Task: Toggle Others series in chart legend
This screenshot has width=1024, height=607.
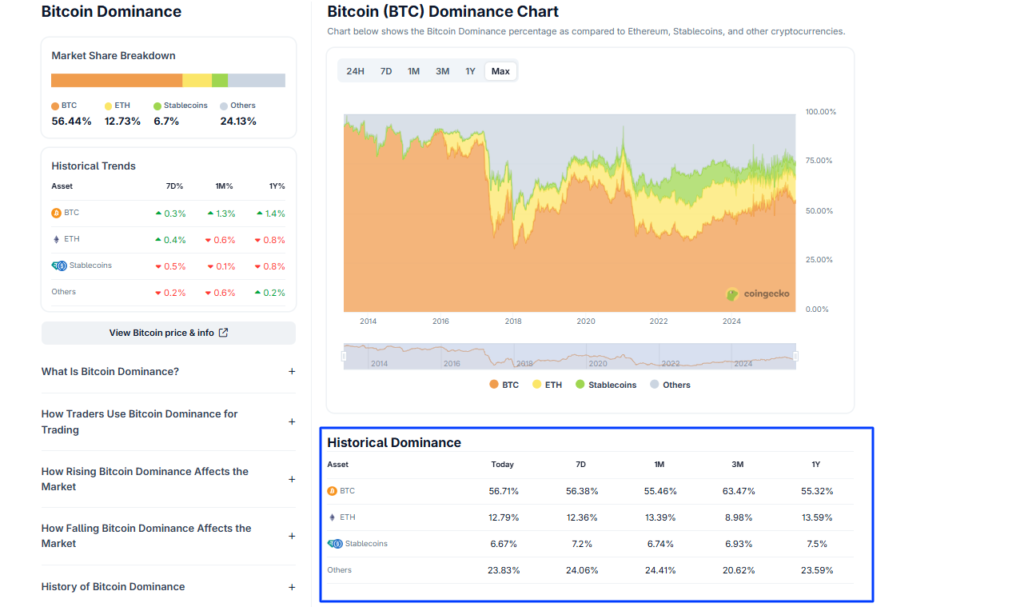Action: click(669, 385)
